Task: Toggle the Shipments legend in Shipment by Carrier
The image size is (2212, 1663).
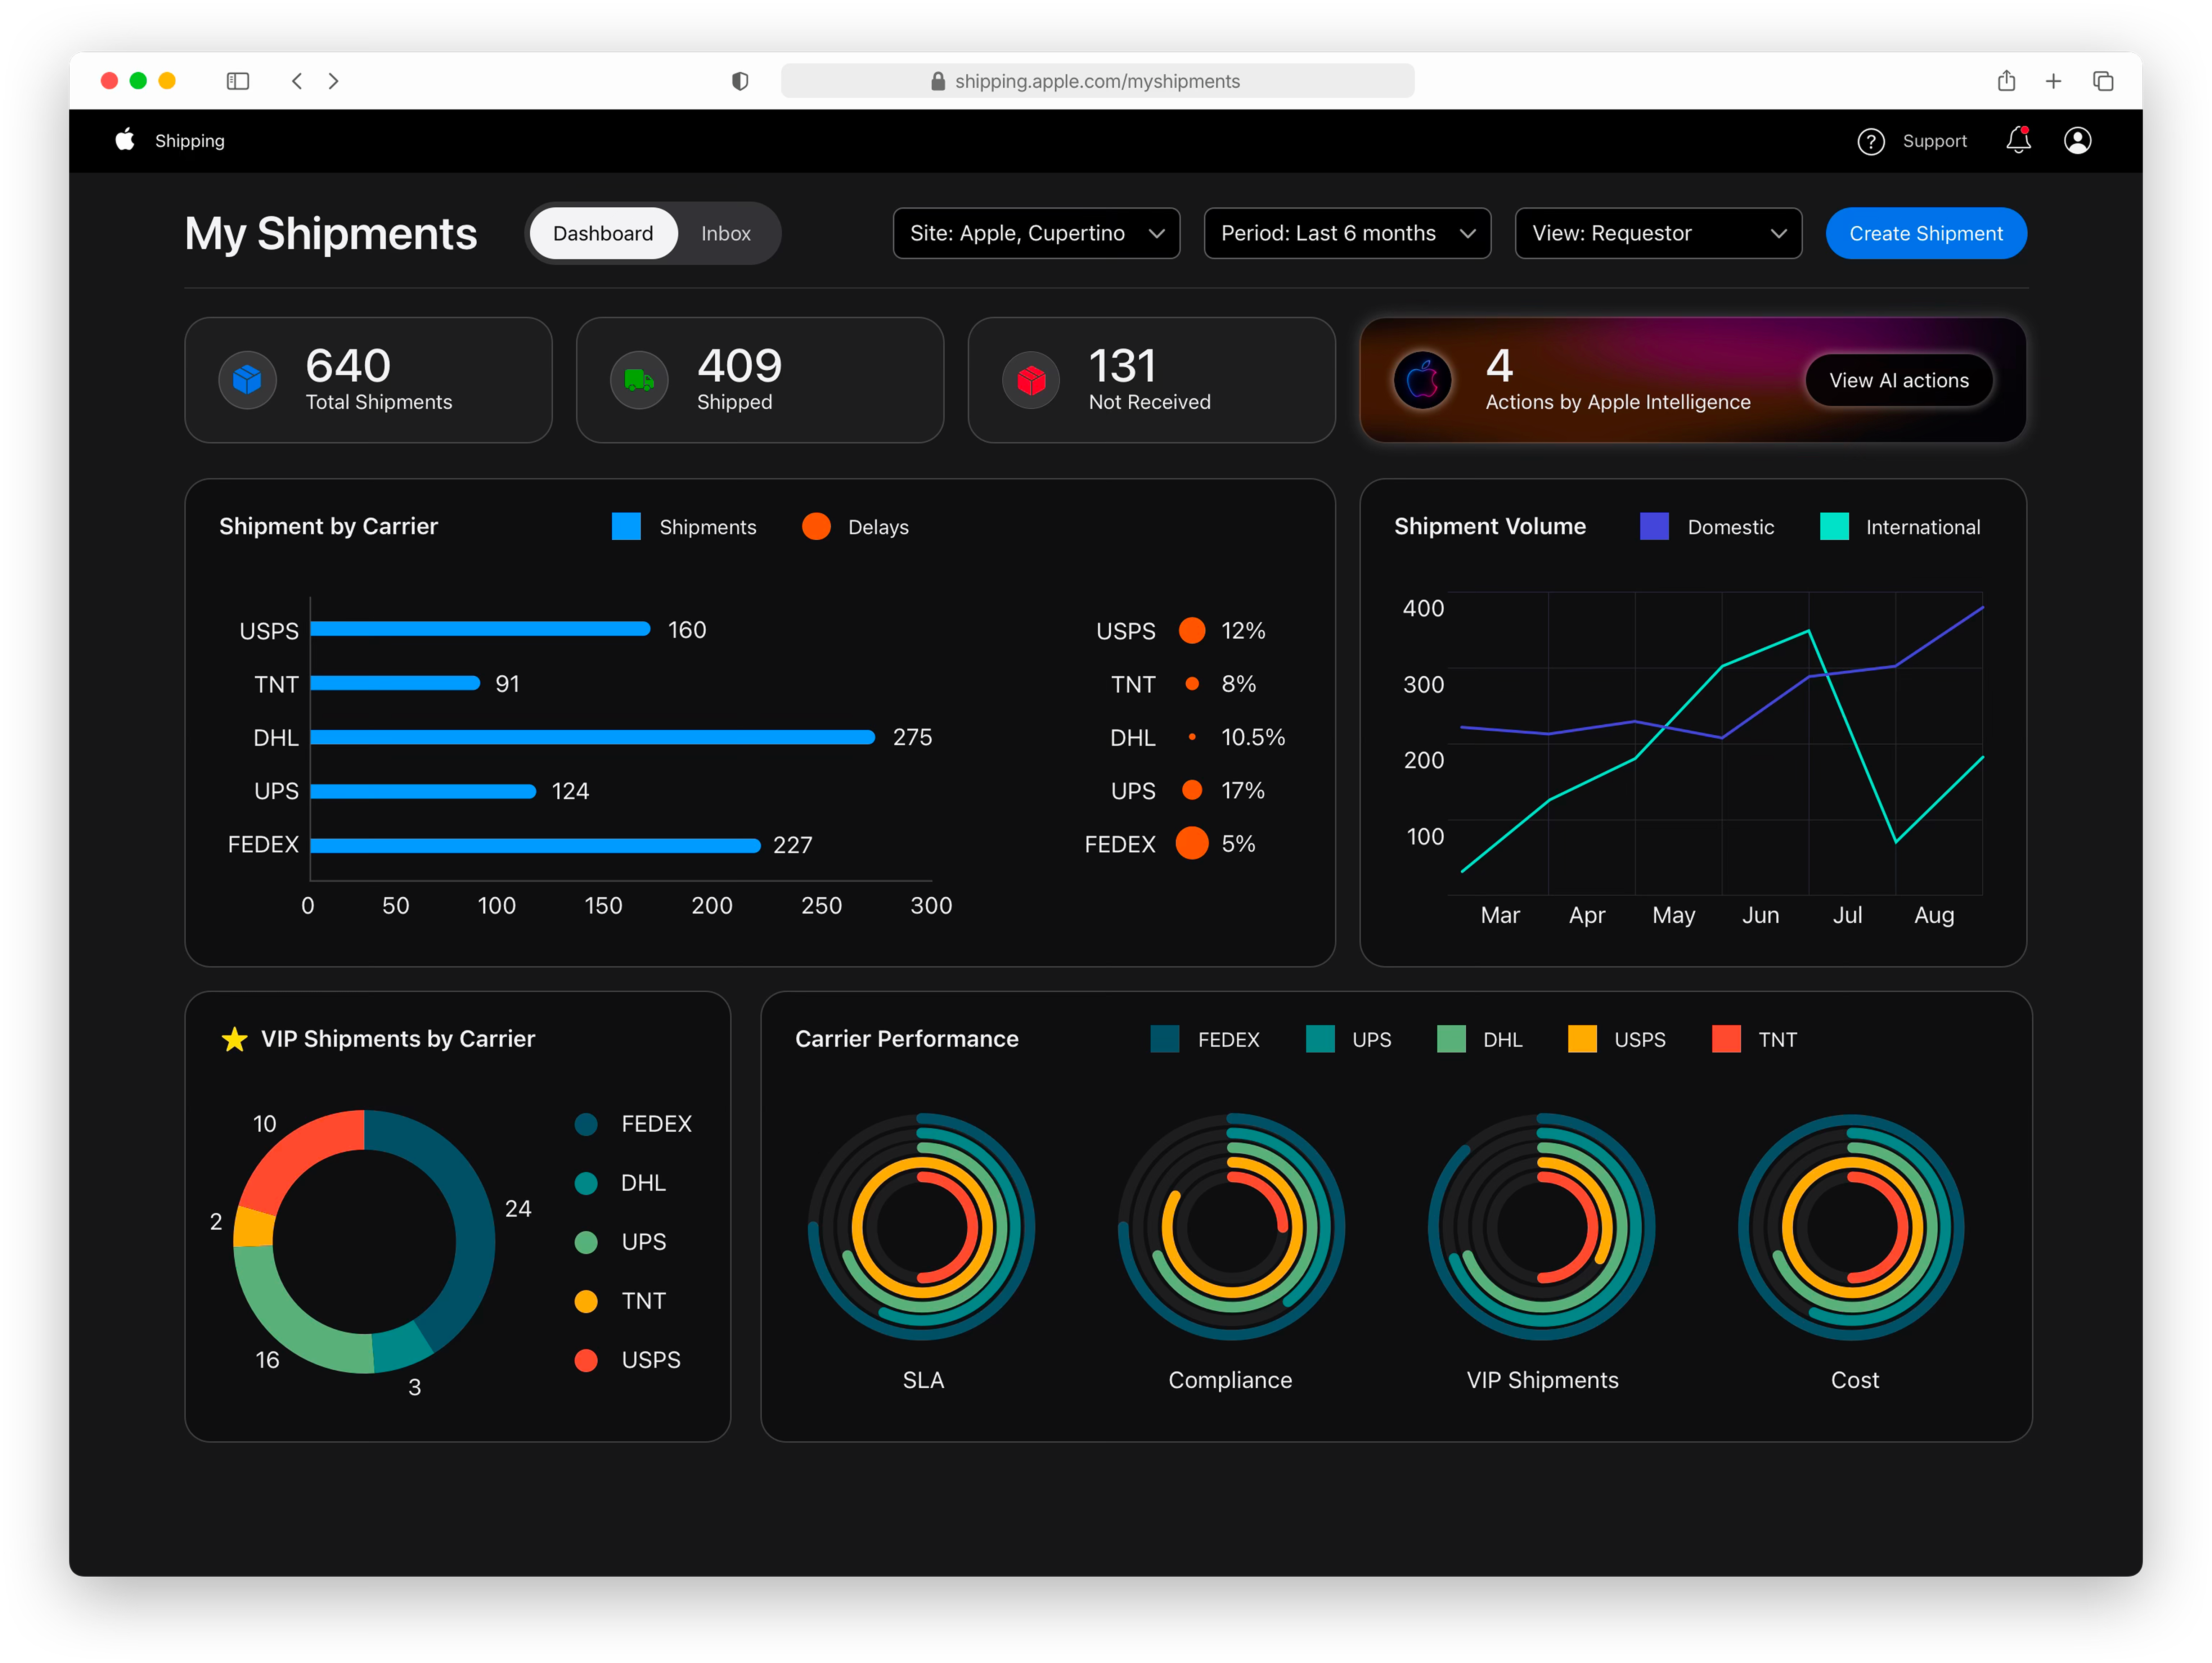Action: coord(626,526)
